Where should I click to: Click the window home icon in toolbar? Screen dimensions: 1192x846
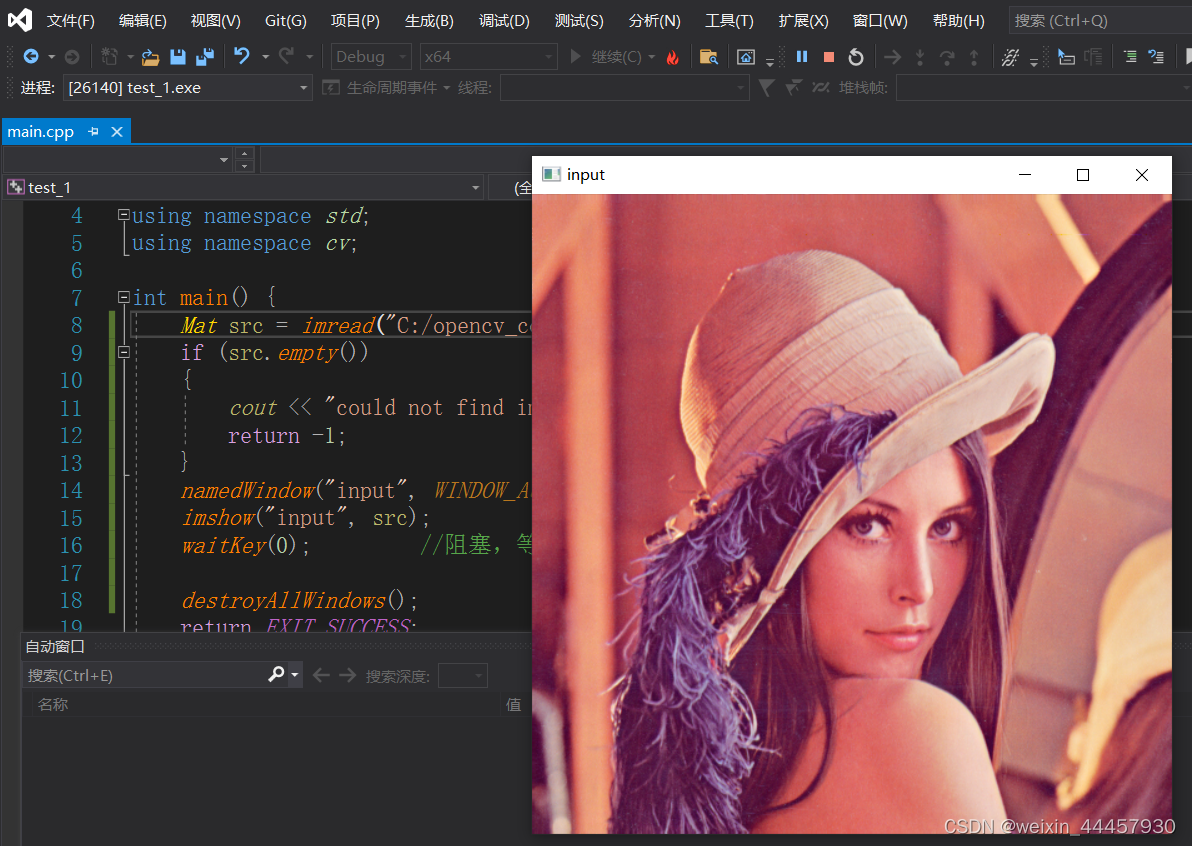pos(746,57)
